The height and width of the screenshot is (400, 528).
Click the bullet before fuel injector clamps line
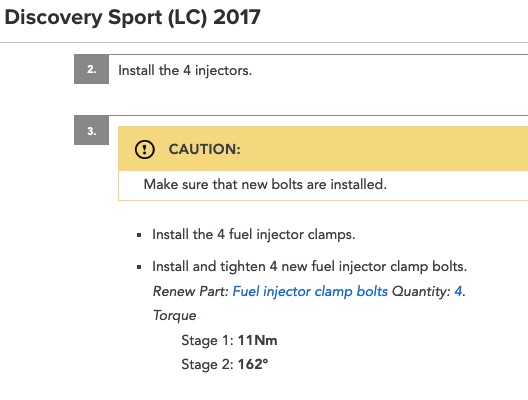pyautogui.click(x=139, y=235)
